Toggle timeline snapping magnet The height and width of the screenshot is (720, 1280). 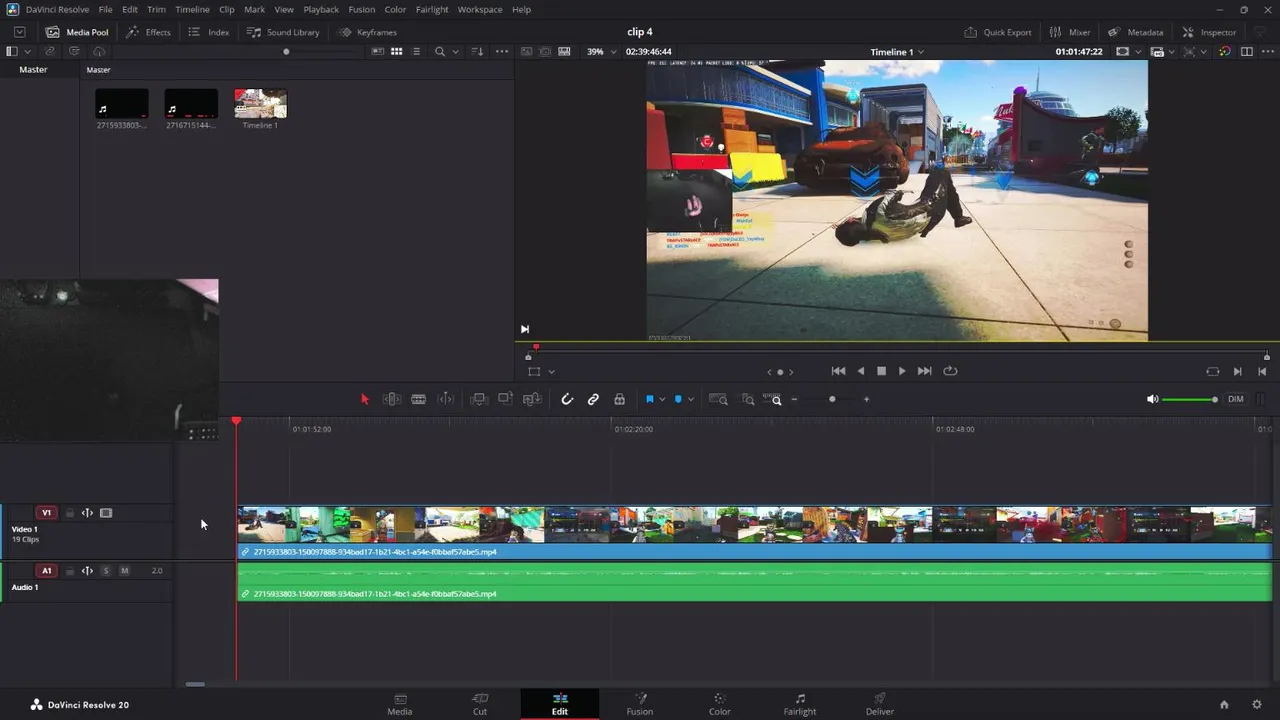click(x=567, y=399)
